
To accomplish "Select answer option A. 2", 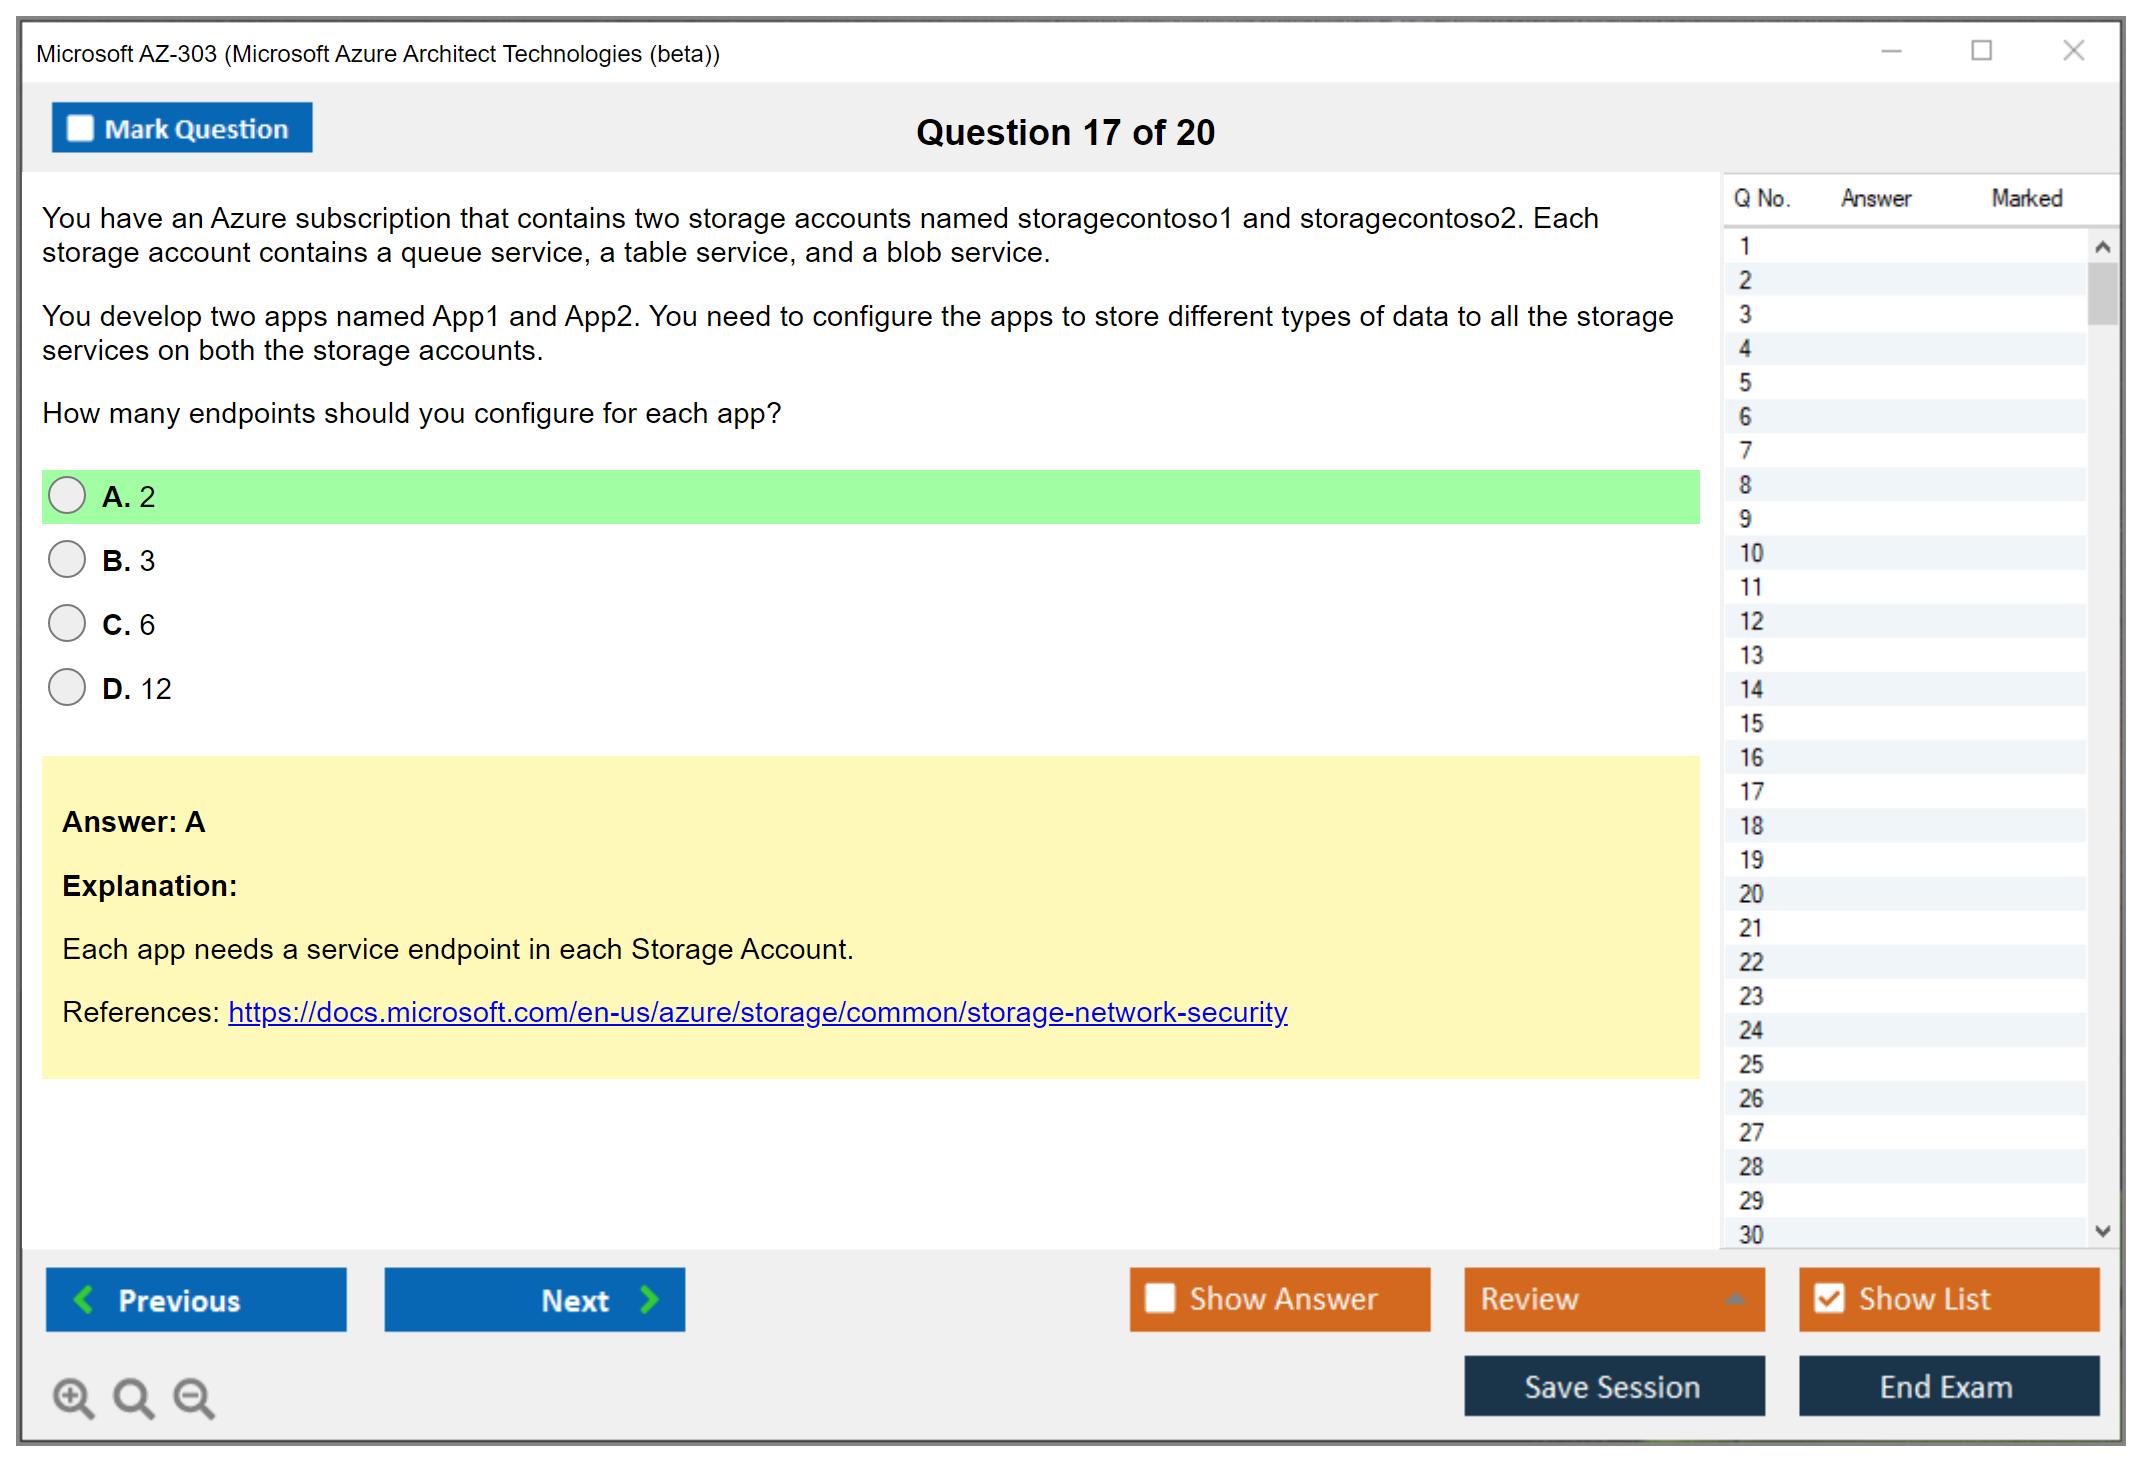I will tap(67, 496).
